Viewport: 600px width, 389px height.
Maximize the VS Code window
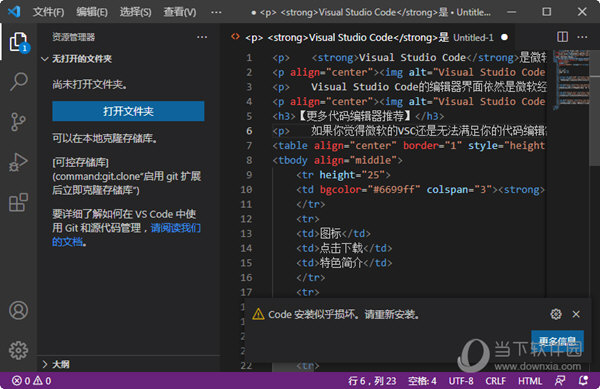tap(547, 12)
